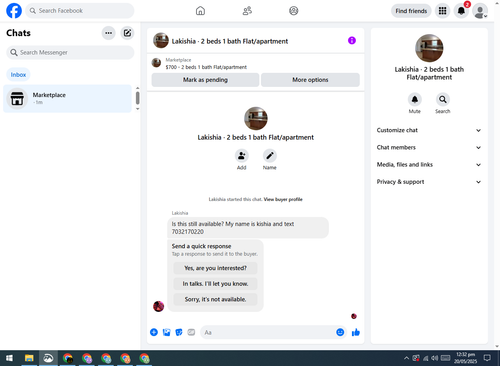Search in conversation magnifier icon

(443, 99)
